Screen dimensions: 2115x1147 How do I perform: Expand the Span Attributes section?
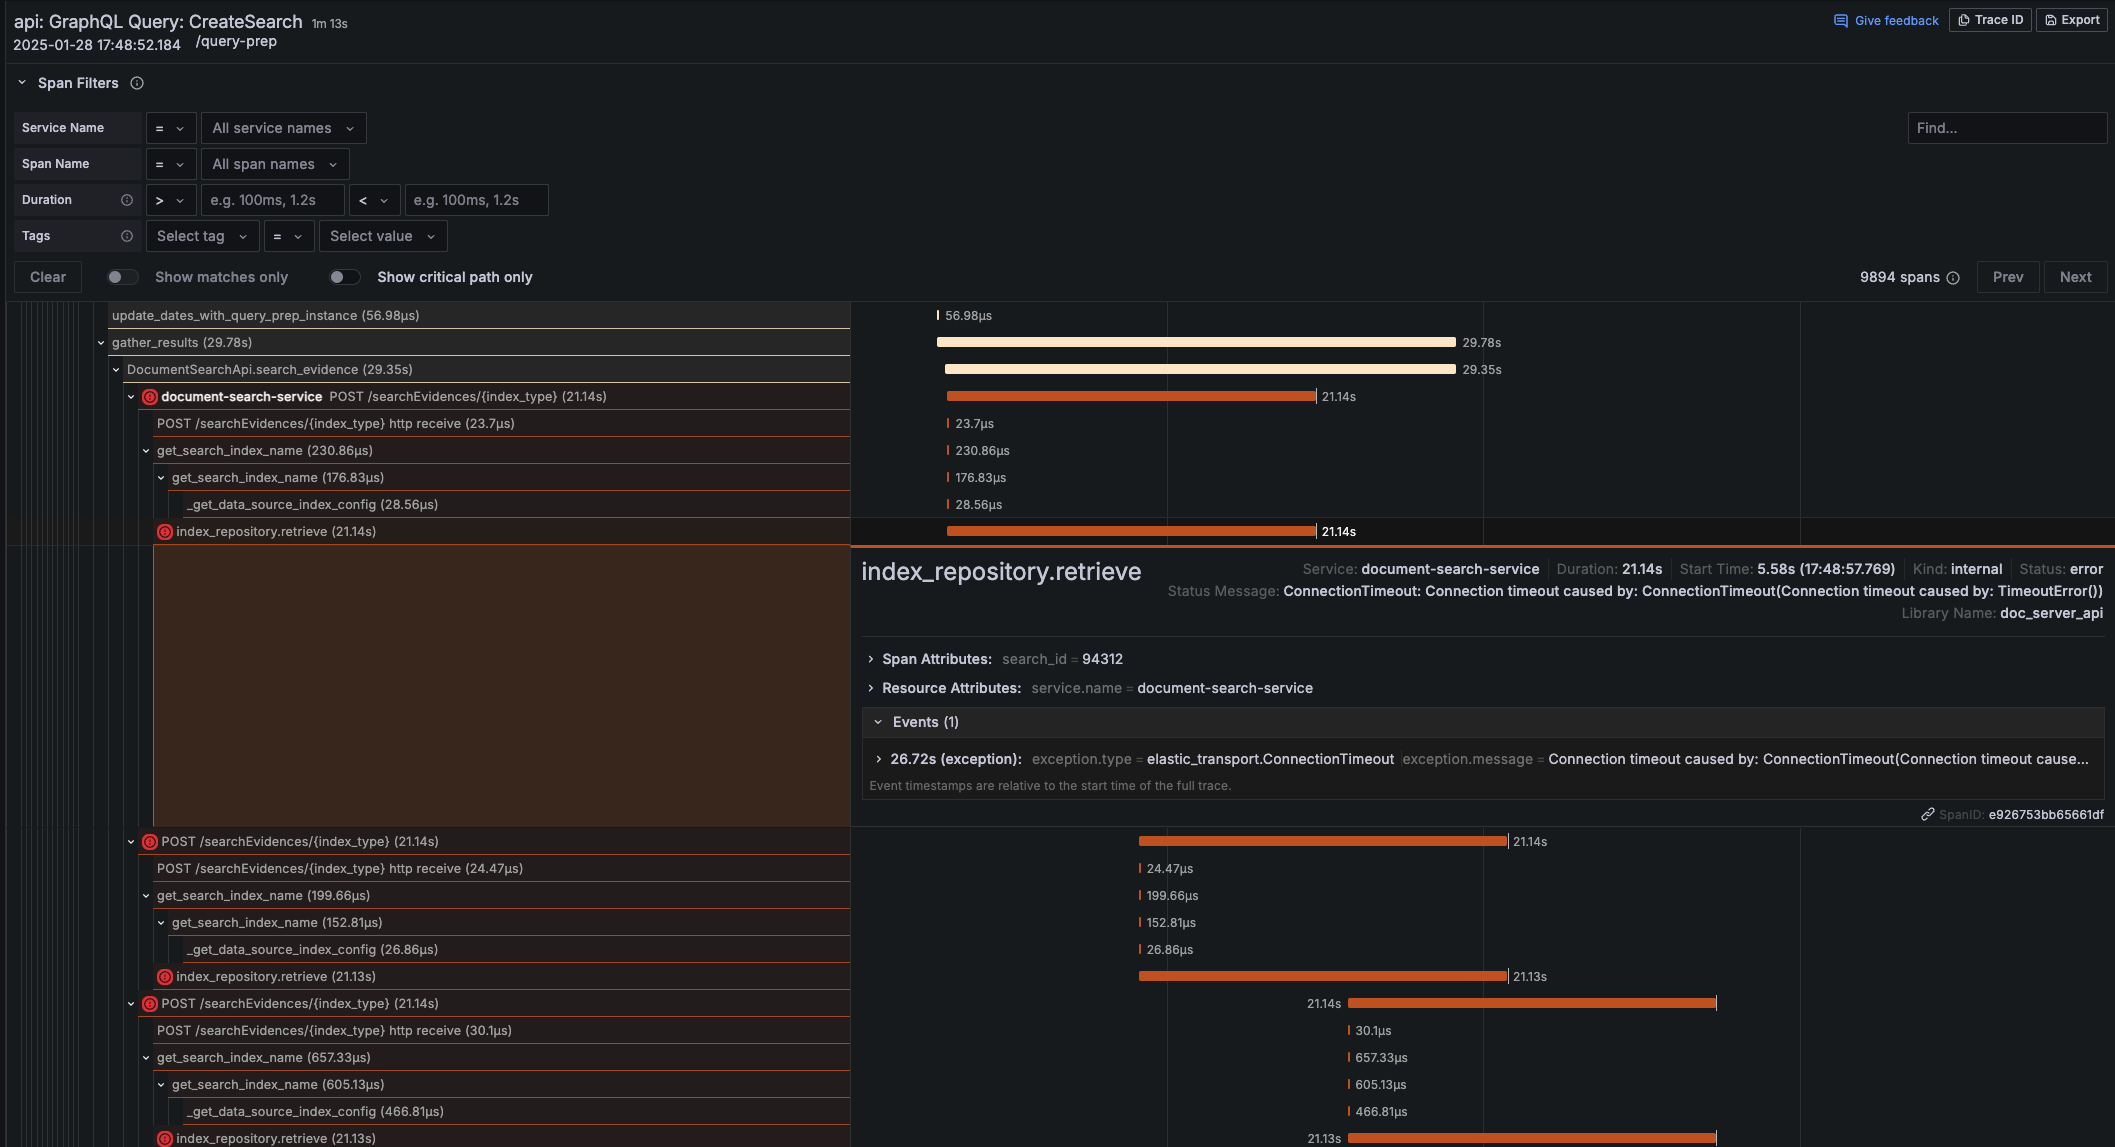click(871, 659)
